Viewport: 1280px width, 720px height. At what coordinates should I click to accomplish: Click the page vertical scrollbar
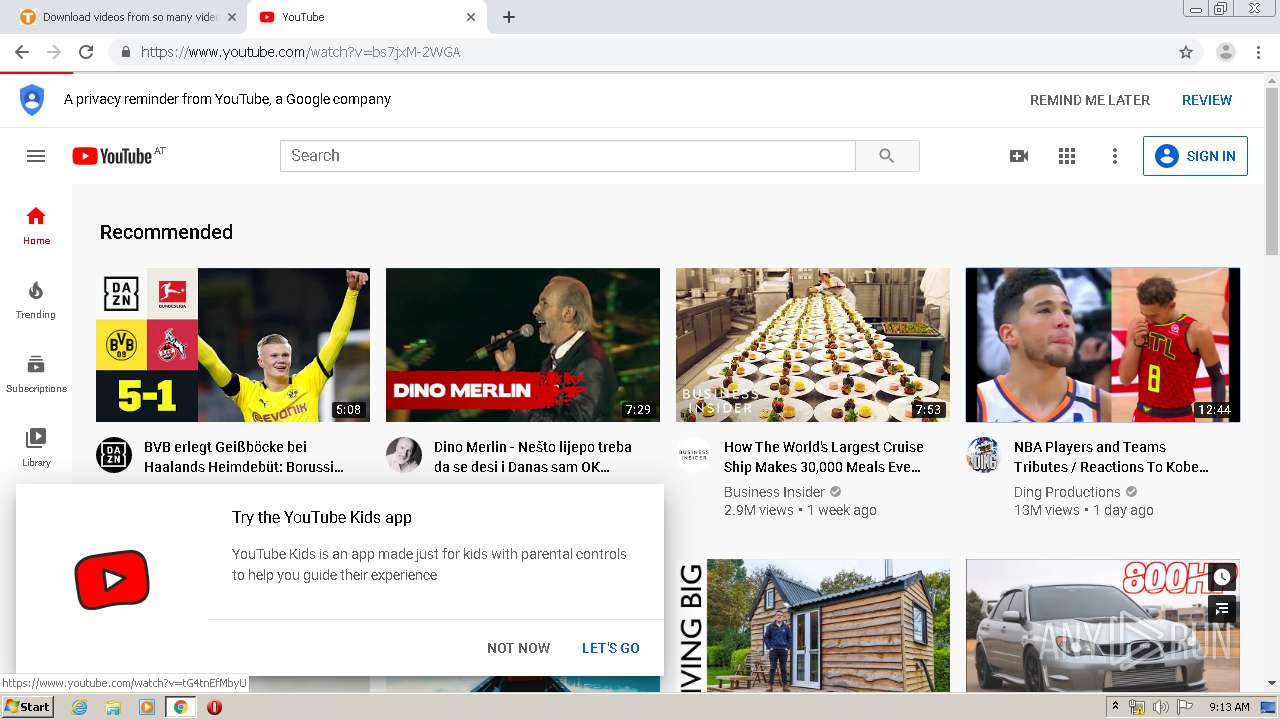click(1272, 170)
